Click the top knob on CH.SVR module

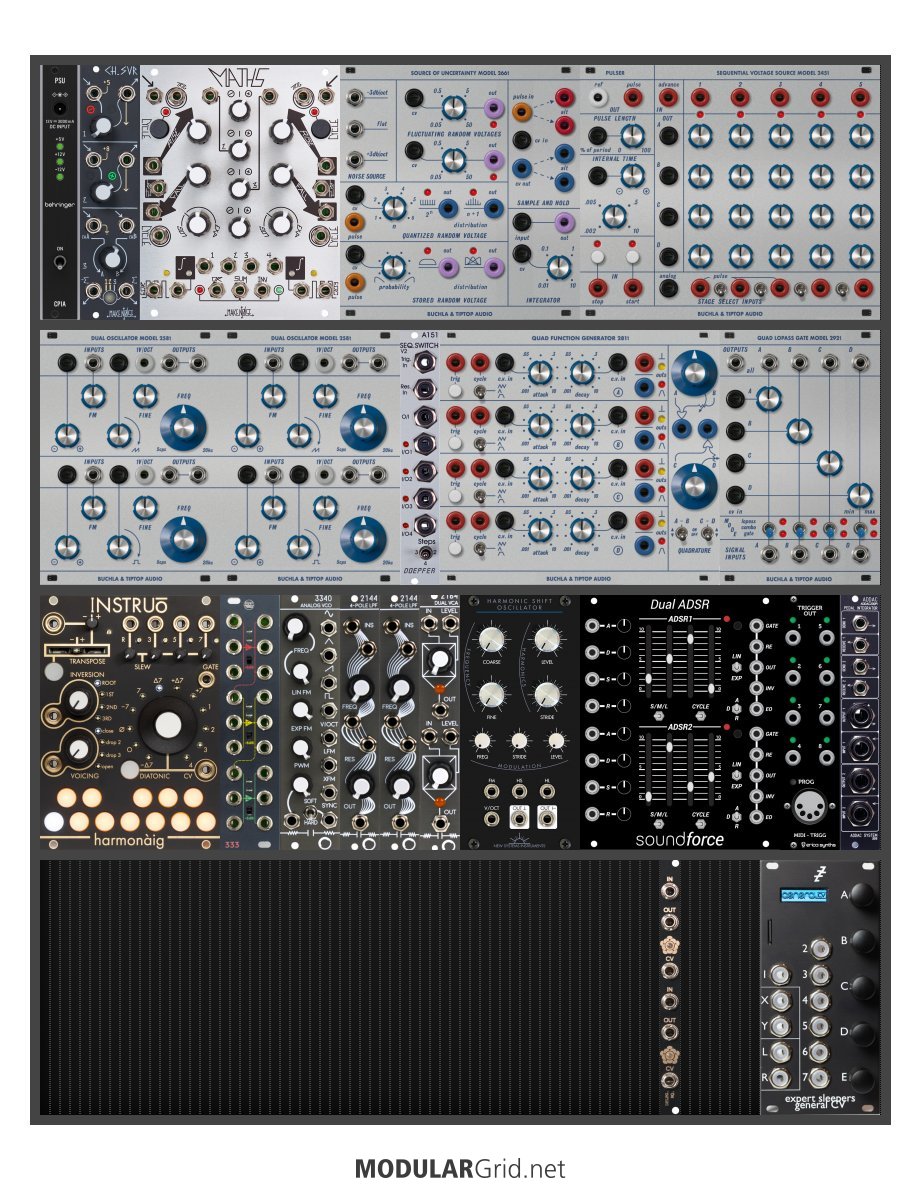[x=103, y=126]
